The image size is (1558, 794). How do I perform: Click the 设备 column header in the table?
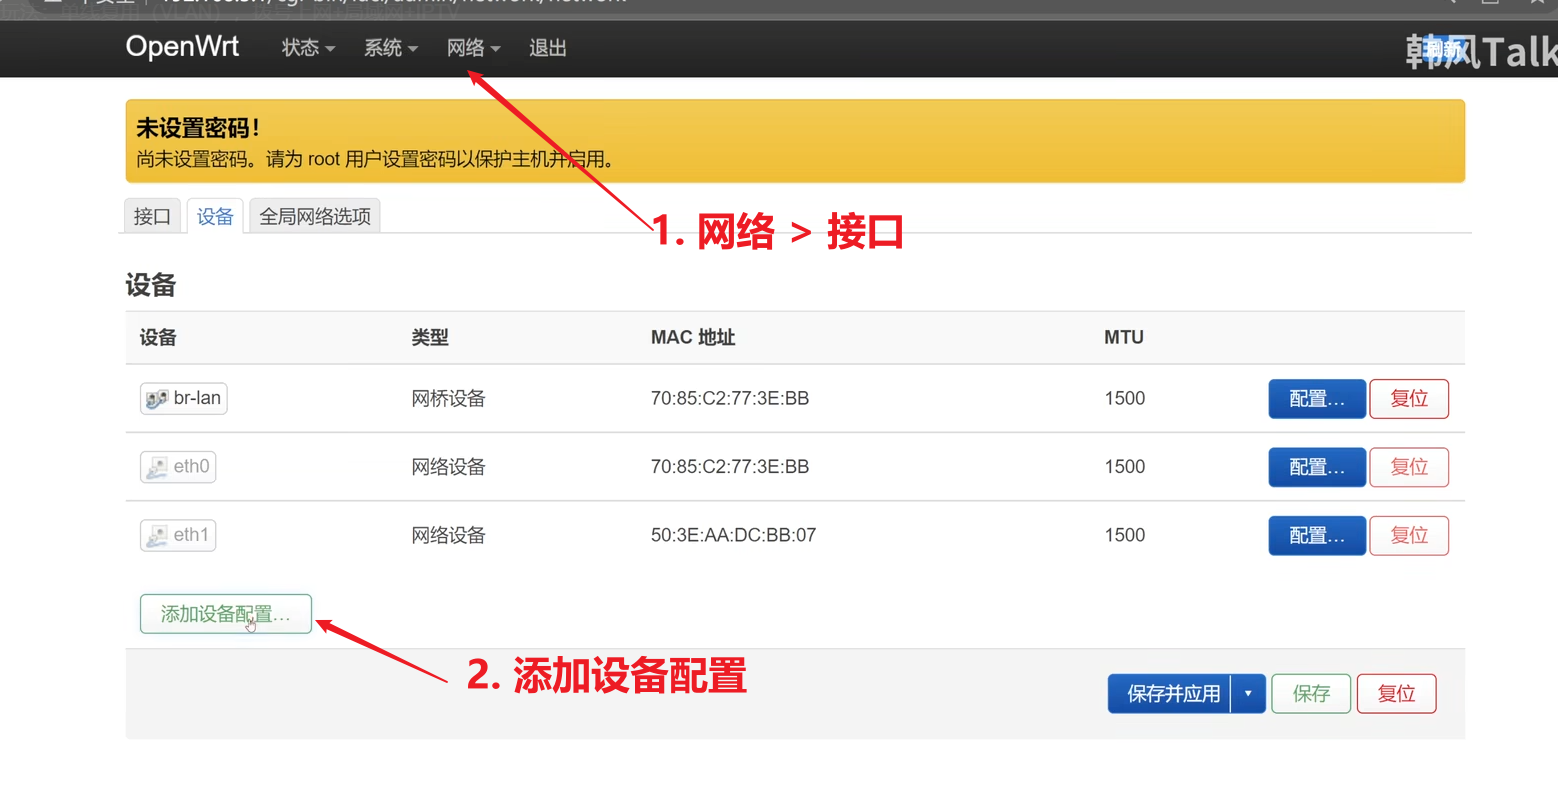coord(158,338)
